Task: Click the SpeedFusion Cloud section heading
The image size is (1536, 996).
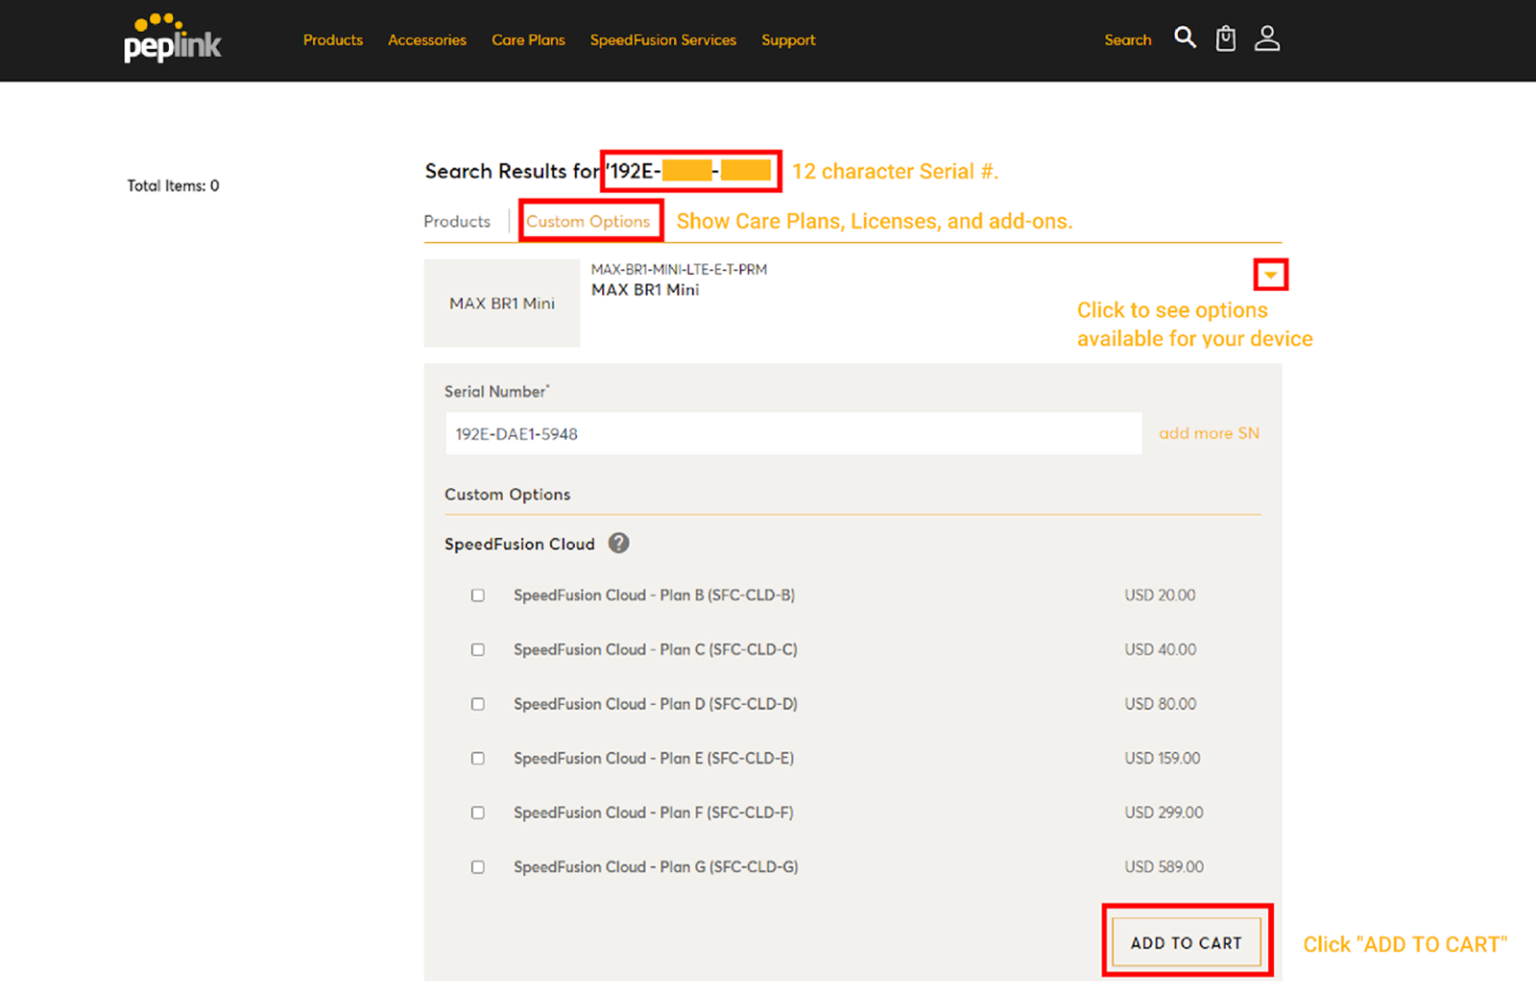Action: (x=519, y=544)
